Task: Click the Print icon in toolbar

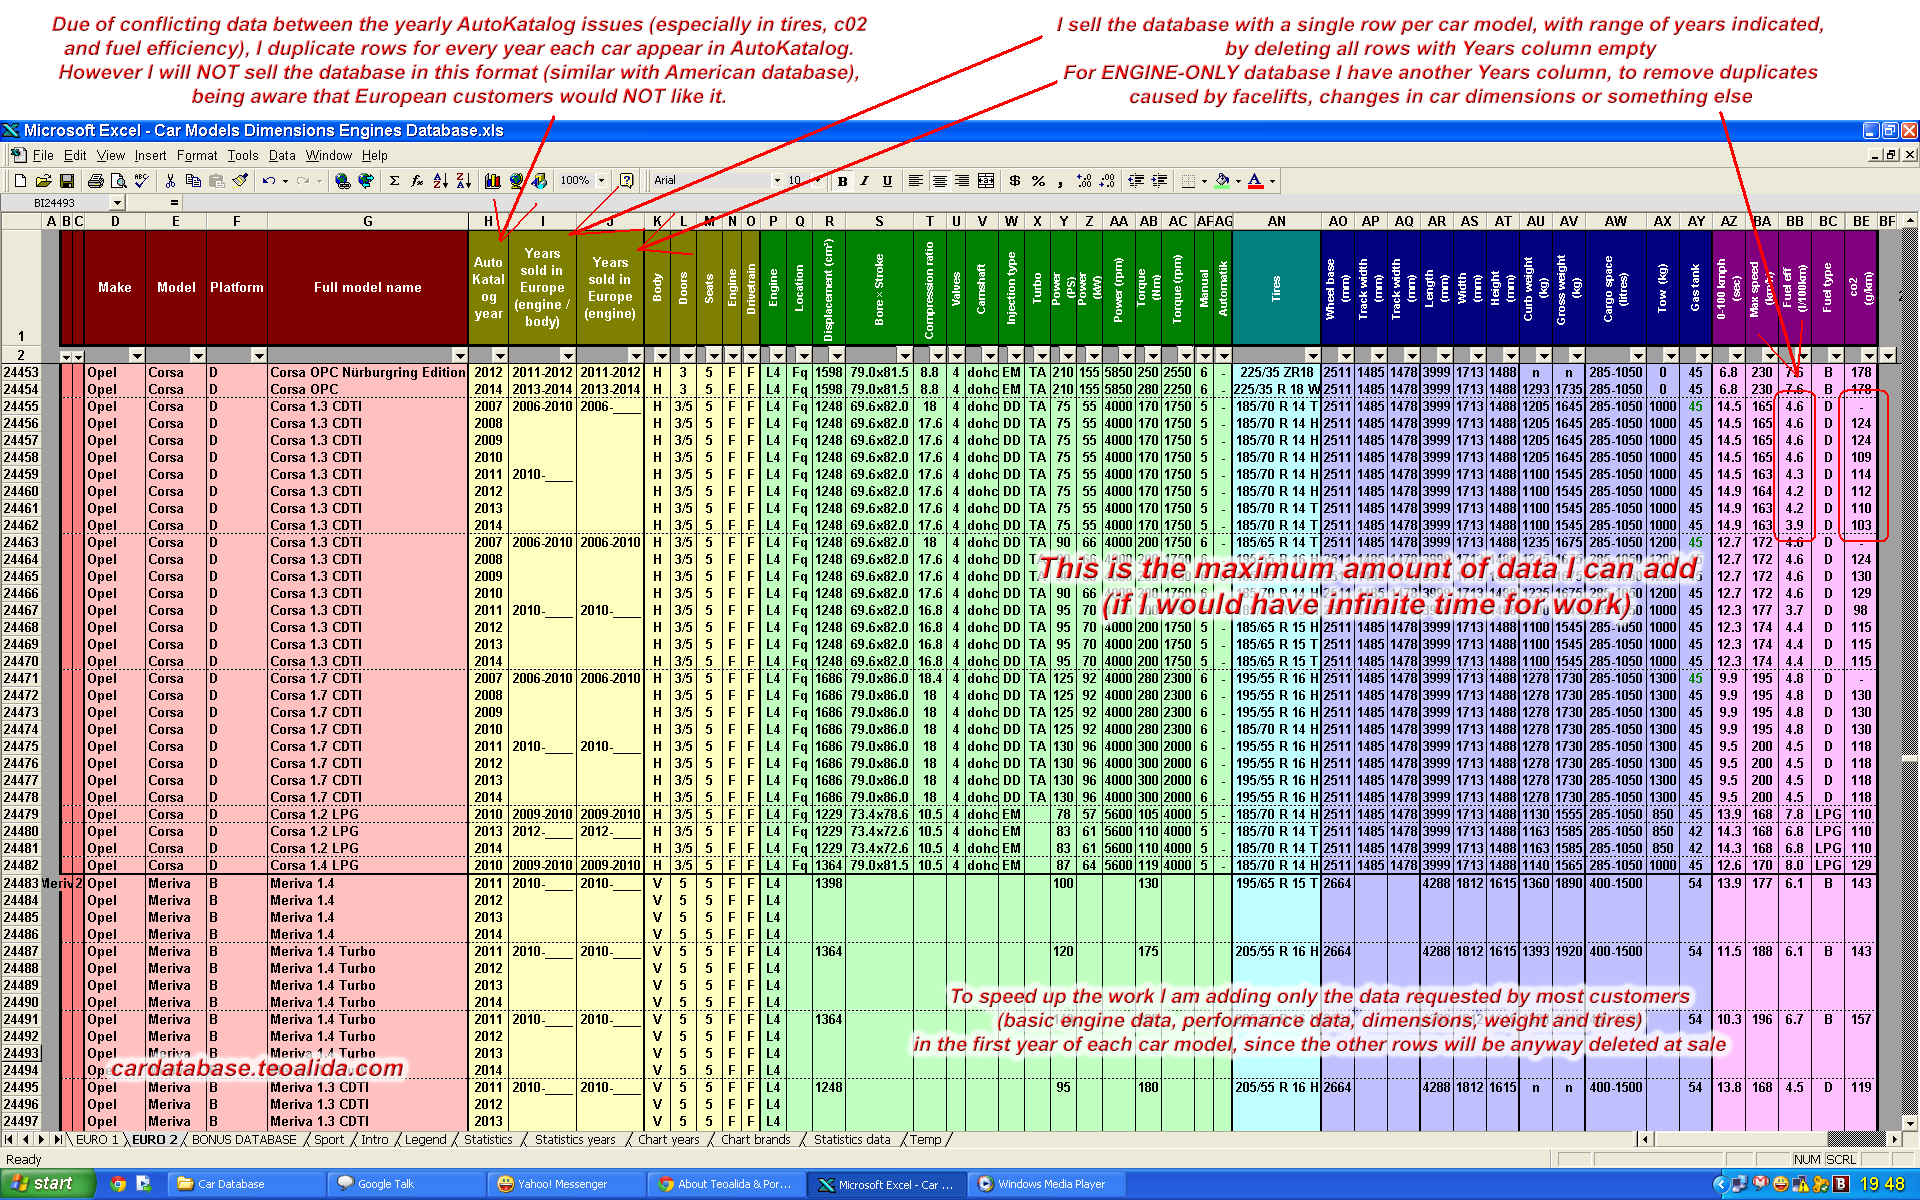Action: tap(95, 181)
